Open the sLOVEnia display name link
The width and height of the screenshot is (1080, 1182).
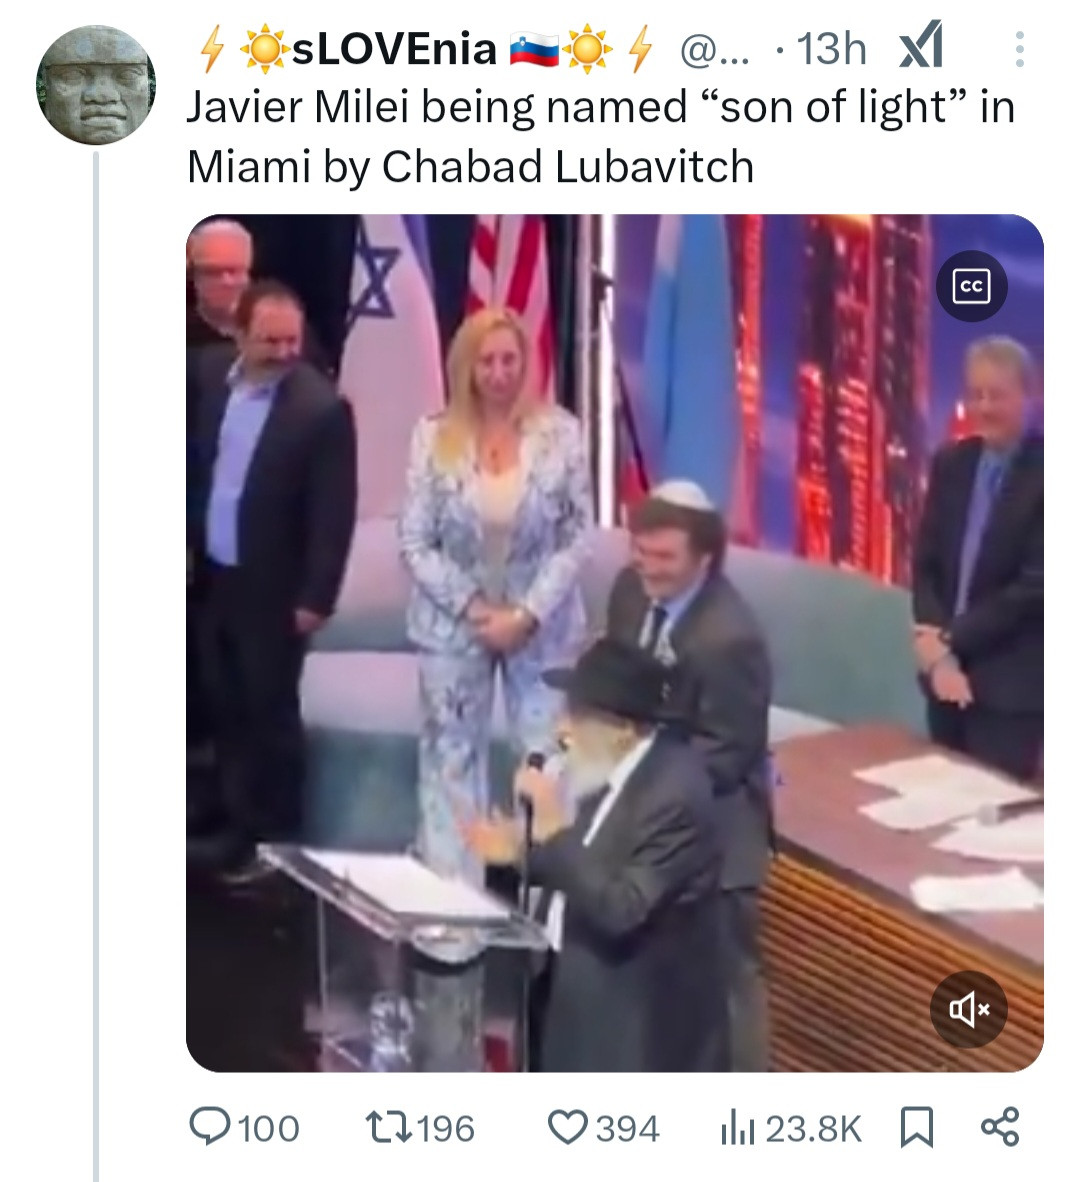coord(394,49)
